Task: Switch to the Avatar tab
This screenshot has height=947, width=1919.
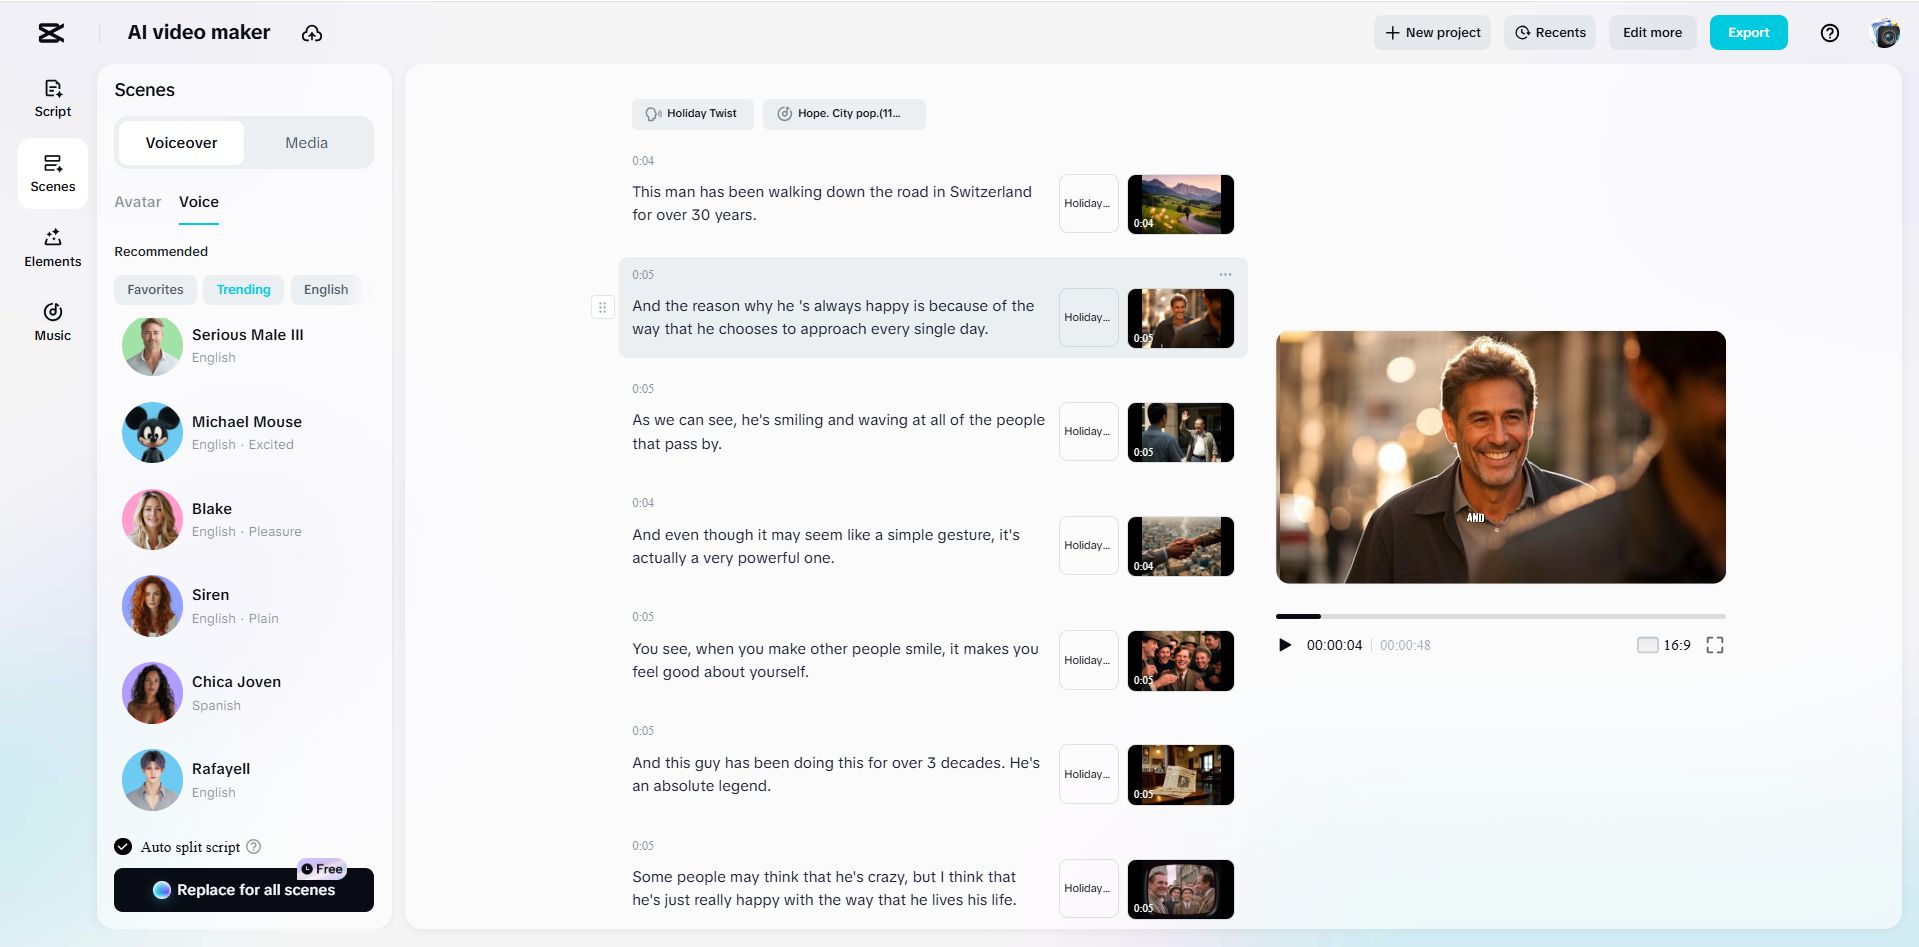Action: click(138, 202)
